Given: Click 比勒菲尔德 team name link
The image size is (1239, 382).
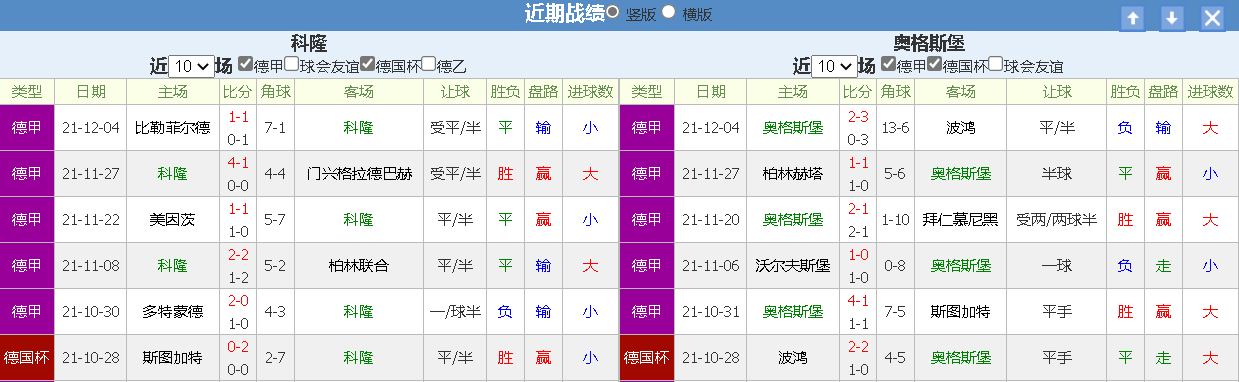Looking at the screenshot, I should 173,128.
